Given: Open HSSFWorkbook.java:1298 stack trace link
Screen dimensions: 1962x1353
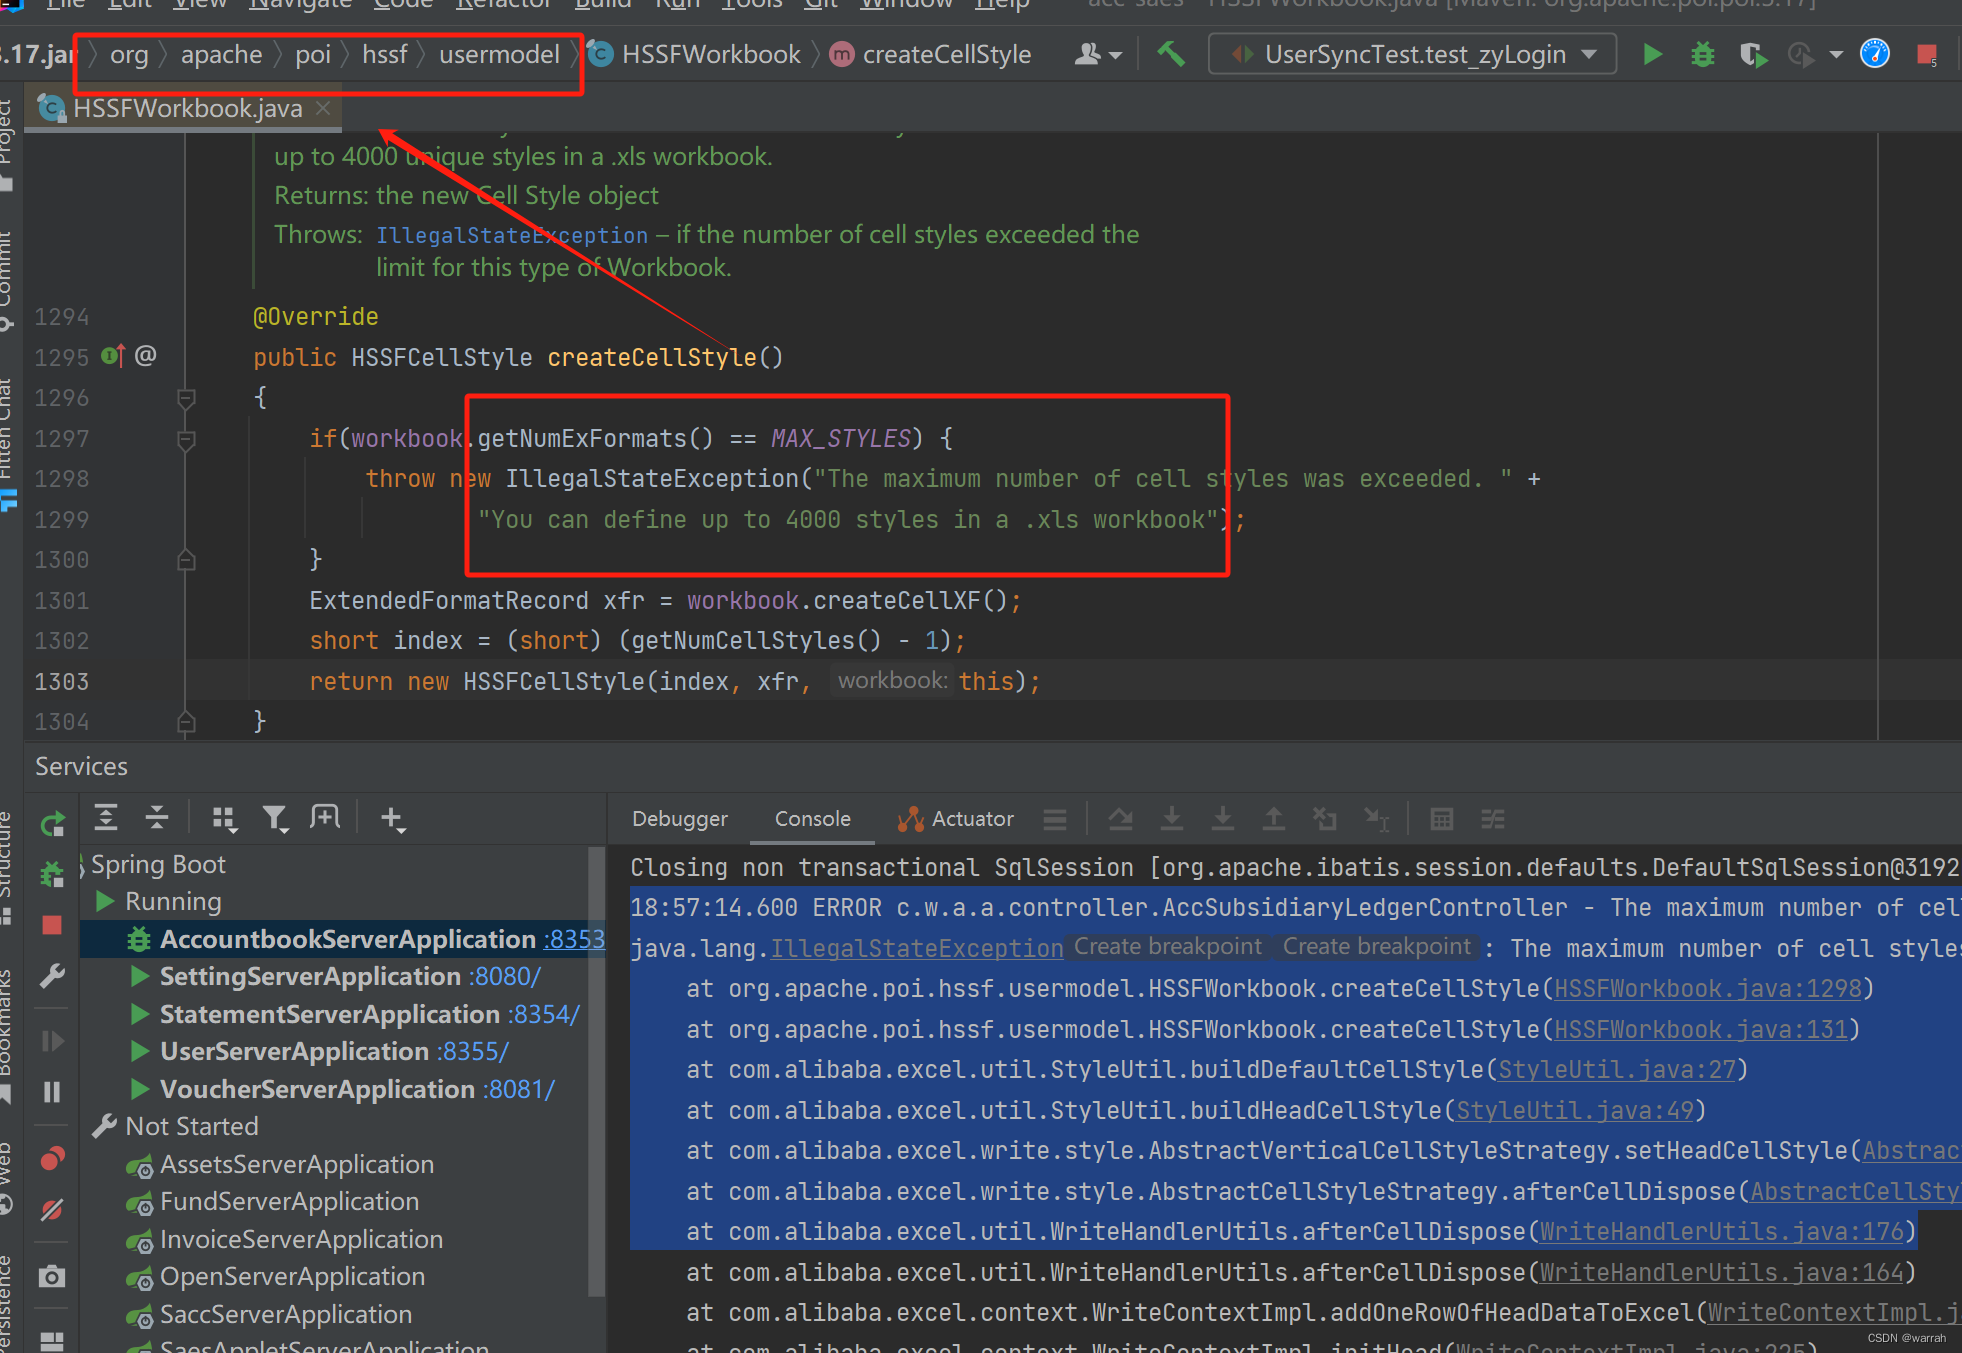Looking at the screenshot, I should point(1708,988).
